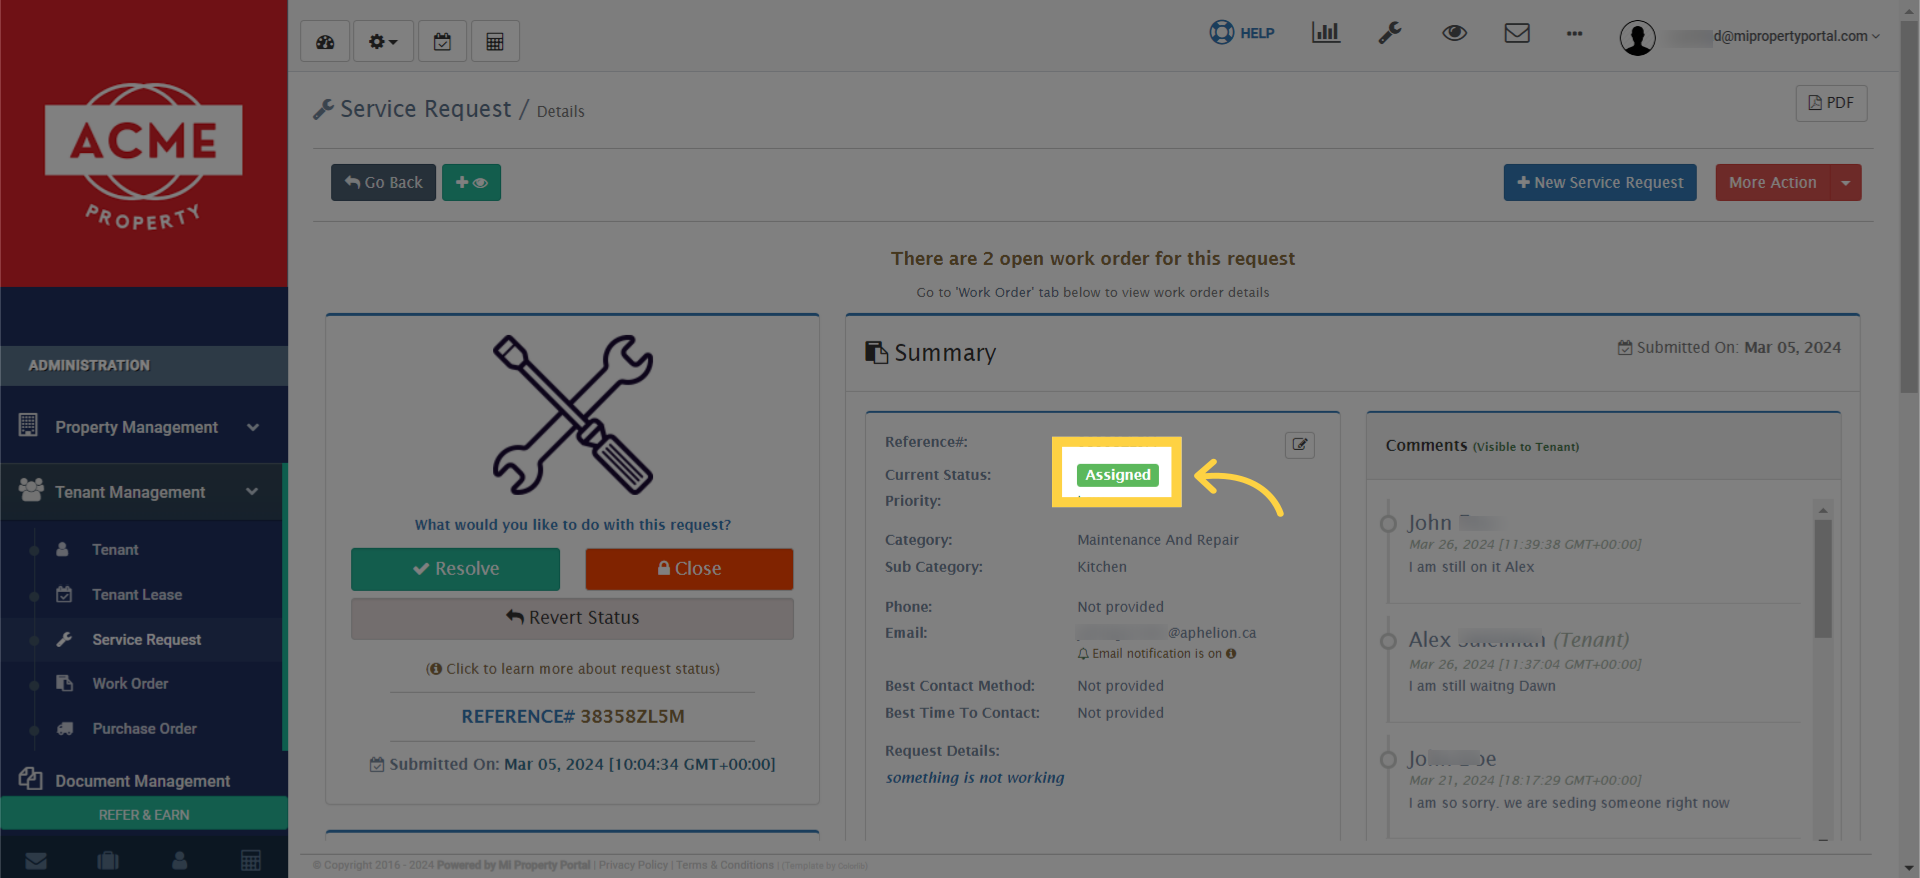Image resolution: width=1920 pixels, height=878 pixels.
Task: Open the calculator toolbar icon
Action: tap(495, 42)
